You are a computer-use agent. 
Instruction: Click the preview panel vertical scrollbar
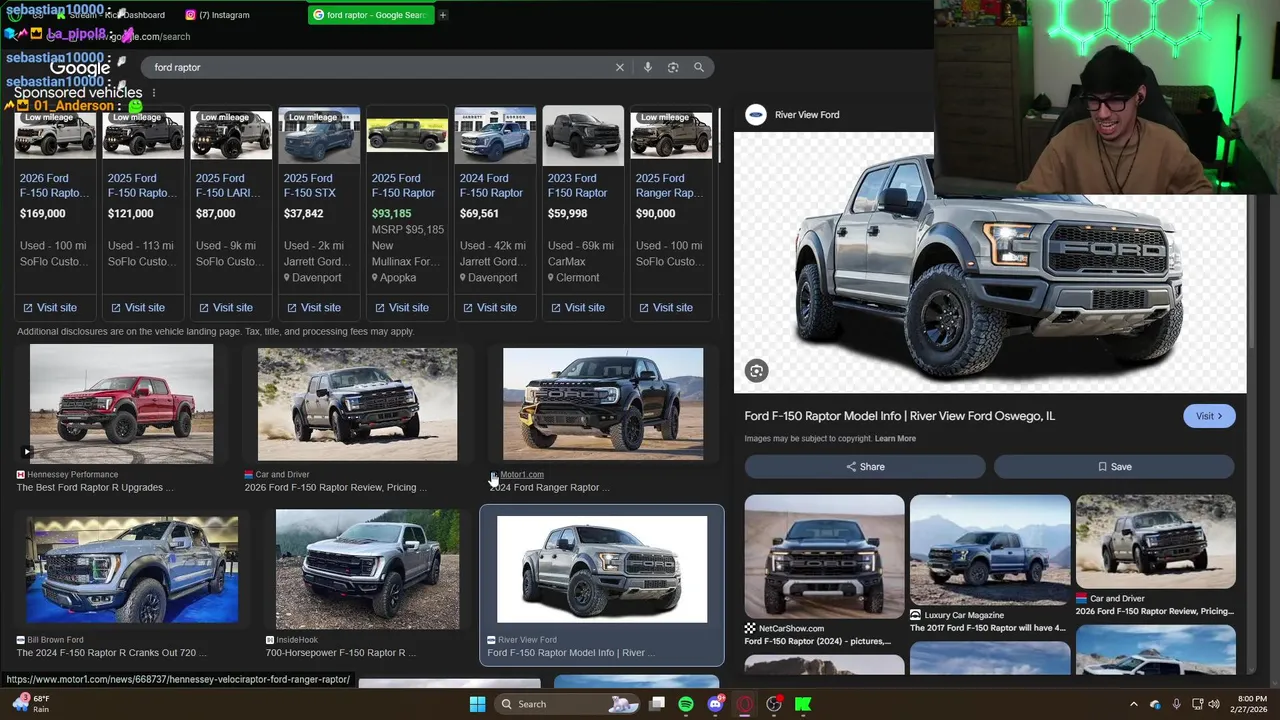[x=1250, y=270]
